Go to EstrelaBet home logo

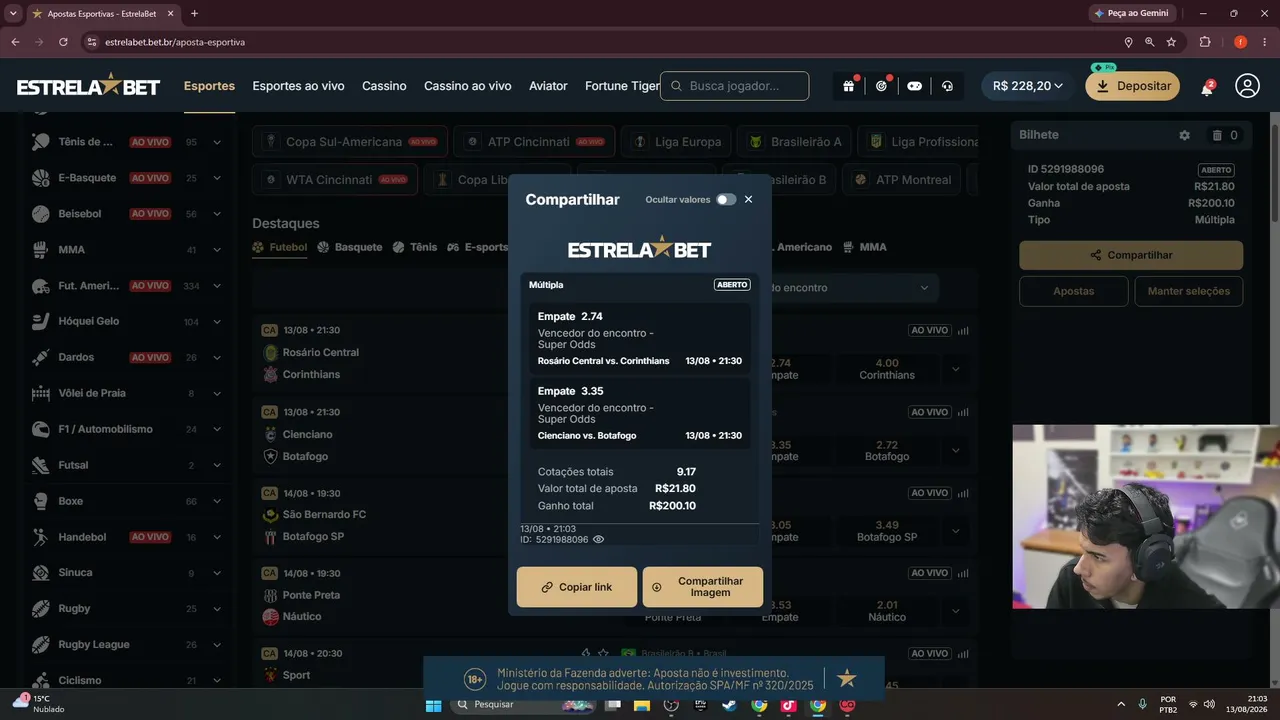[x=88, y=86]
